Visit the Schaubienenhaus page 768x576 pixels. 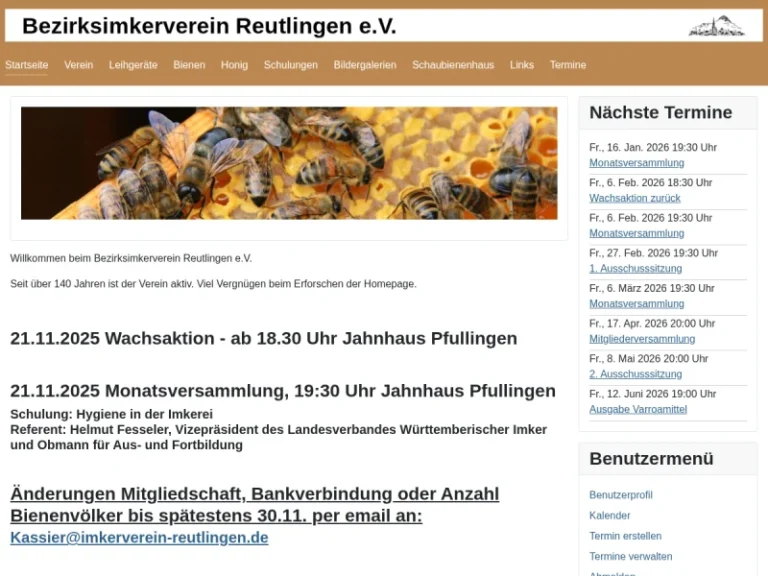tap(453, 65)
